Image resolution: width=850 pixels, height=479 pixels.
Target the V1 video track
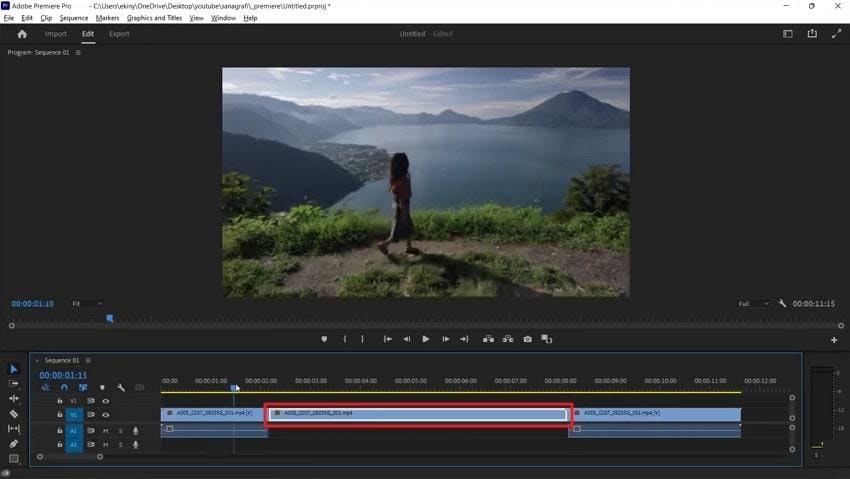[74, 415]
